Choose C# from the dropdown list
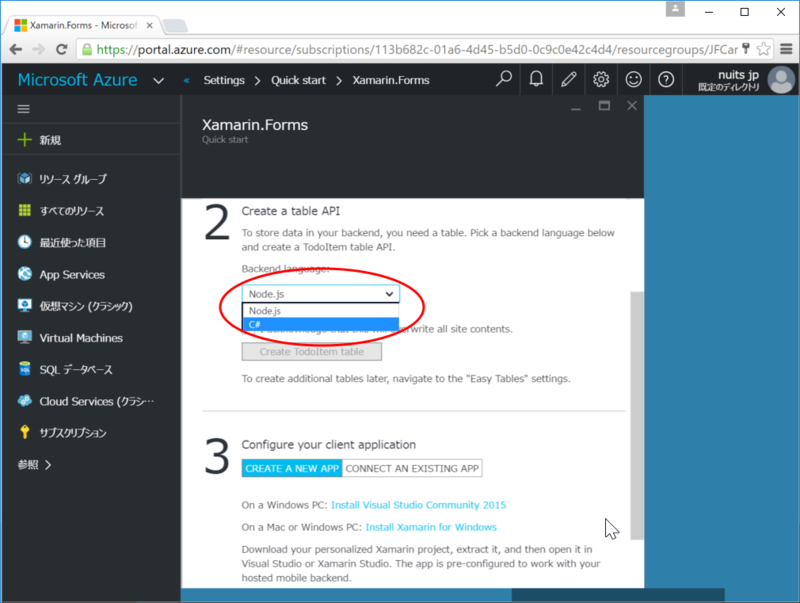800x603 pixels. [320, 324]
